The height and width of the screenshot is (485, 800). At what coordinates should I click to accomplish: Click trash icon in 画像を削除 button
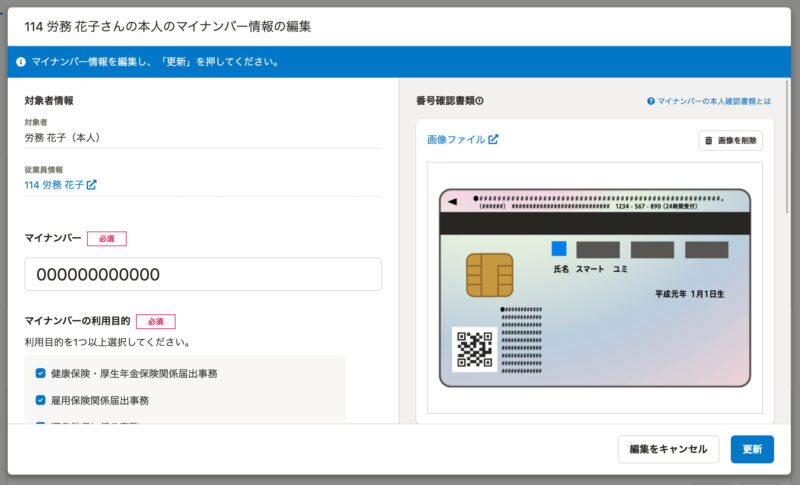[x=709, y=140]
